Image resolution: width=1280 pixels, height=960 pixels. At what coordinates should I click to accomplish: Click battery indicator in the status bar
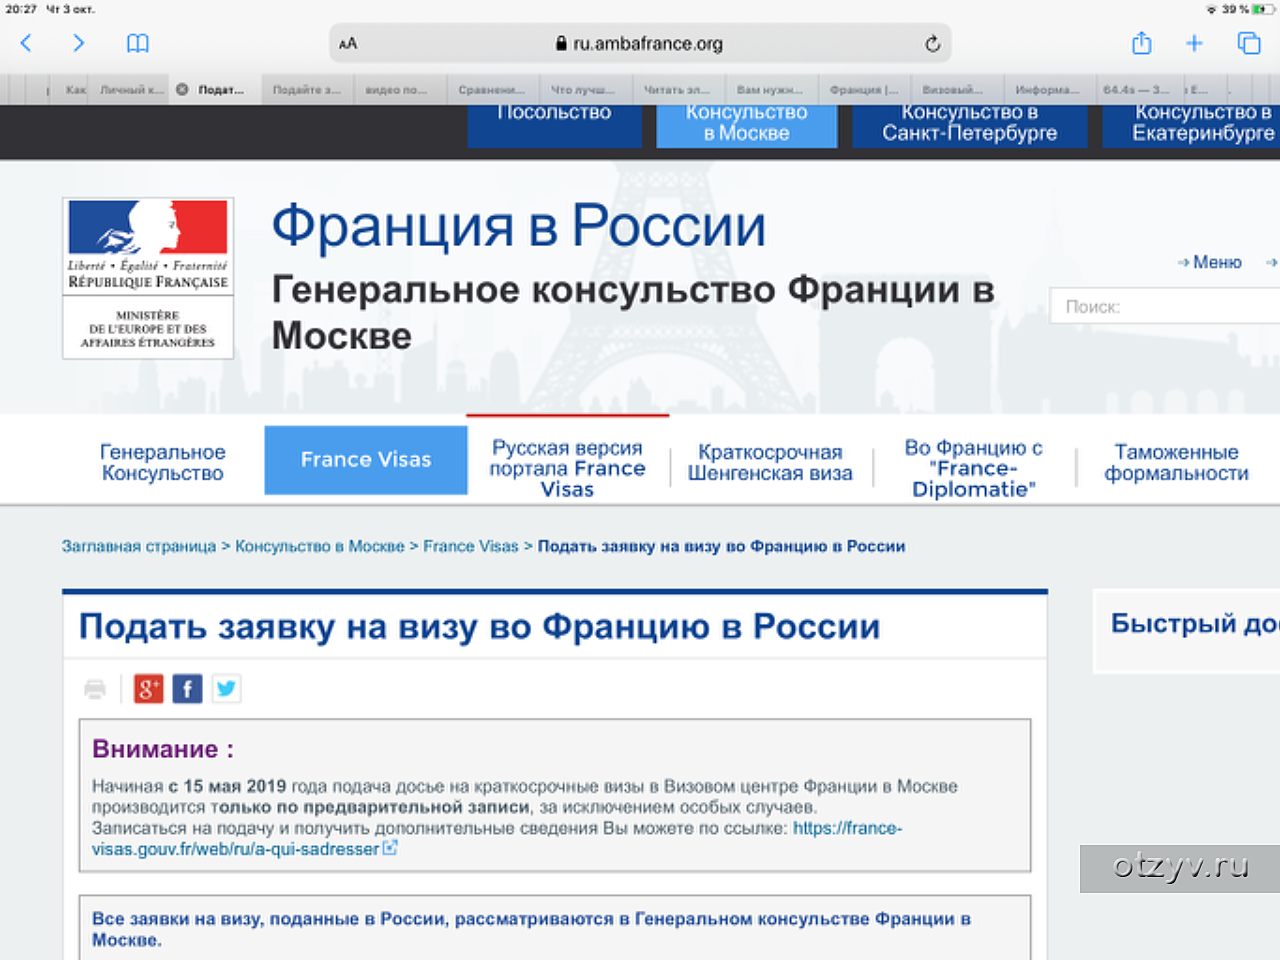point(1262,9)
